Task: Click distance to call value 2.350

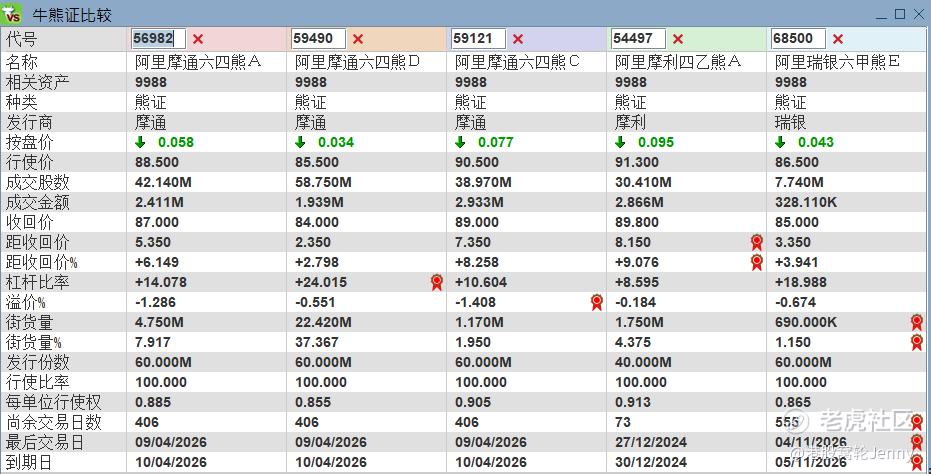Action: [x=313, y=242]
